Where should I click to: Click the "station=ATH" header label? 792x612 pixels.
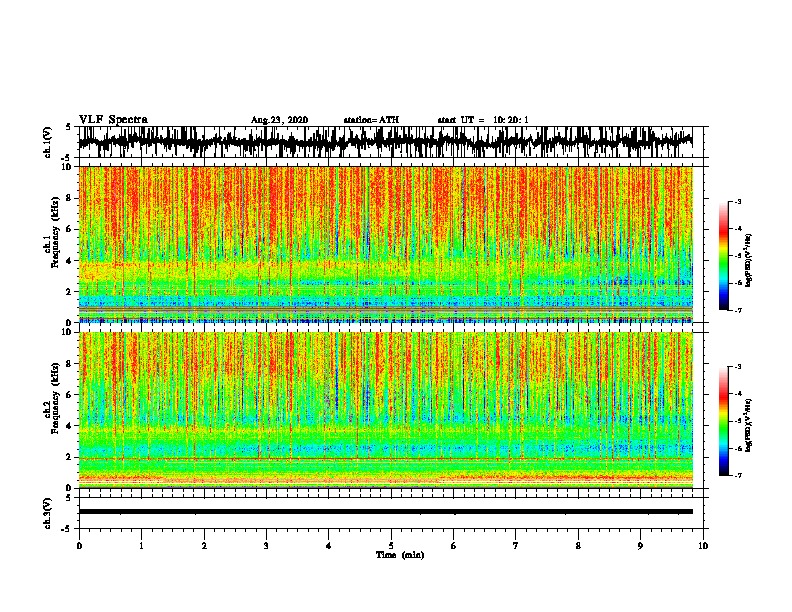[371, 120]
